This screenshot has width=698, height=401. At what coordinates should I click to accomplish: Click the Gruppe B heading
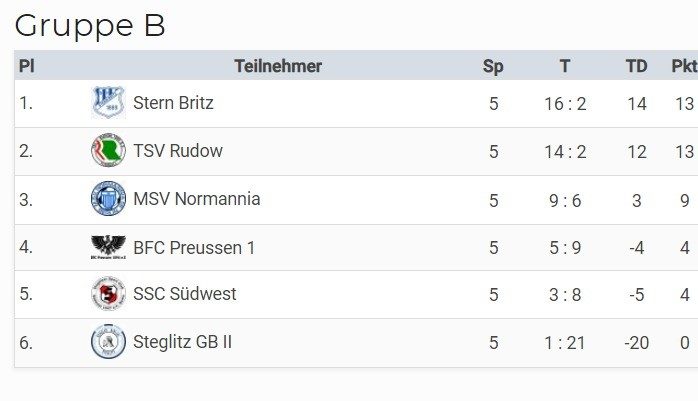click(90, 25)
